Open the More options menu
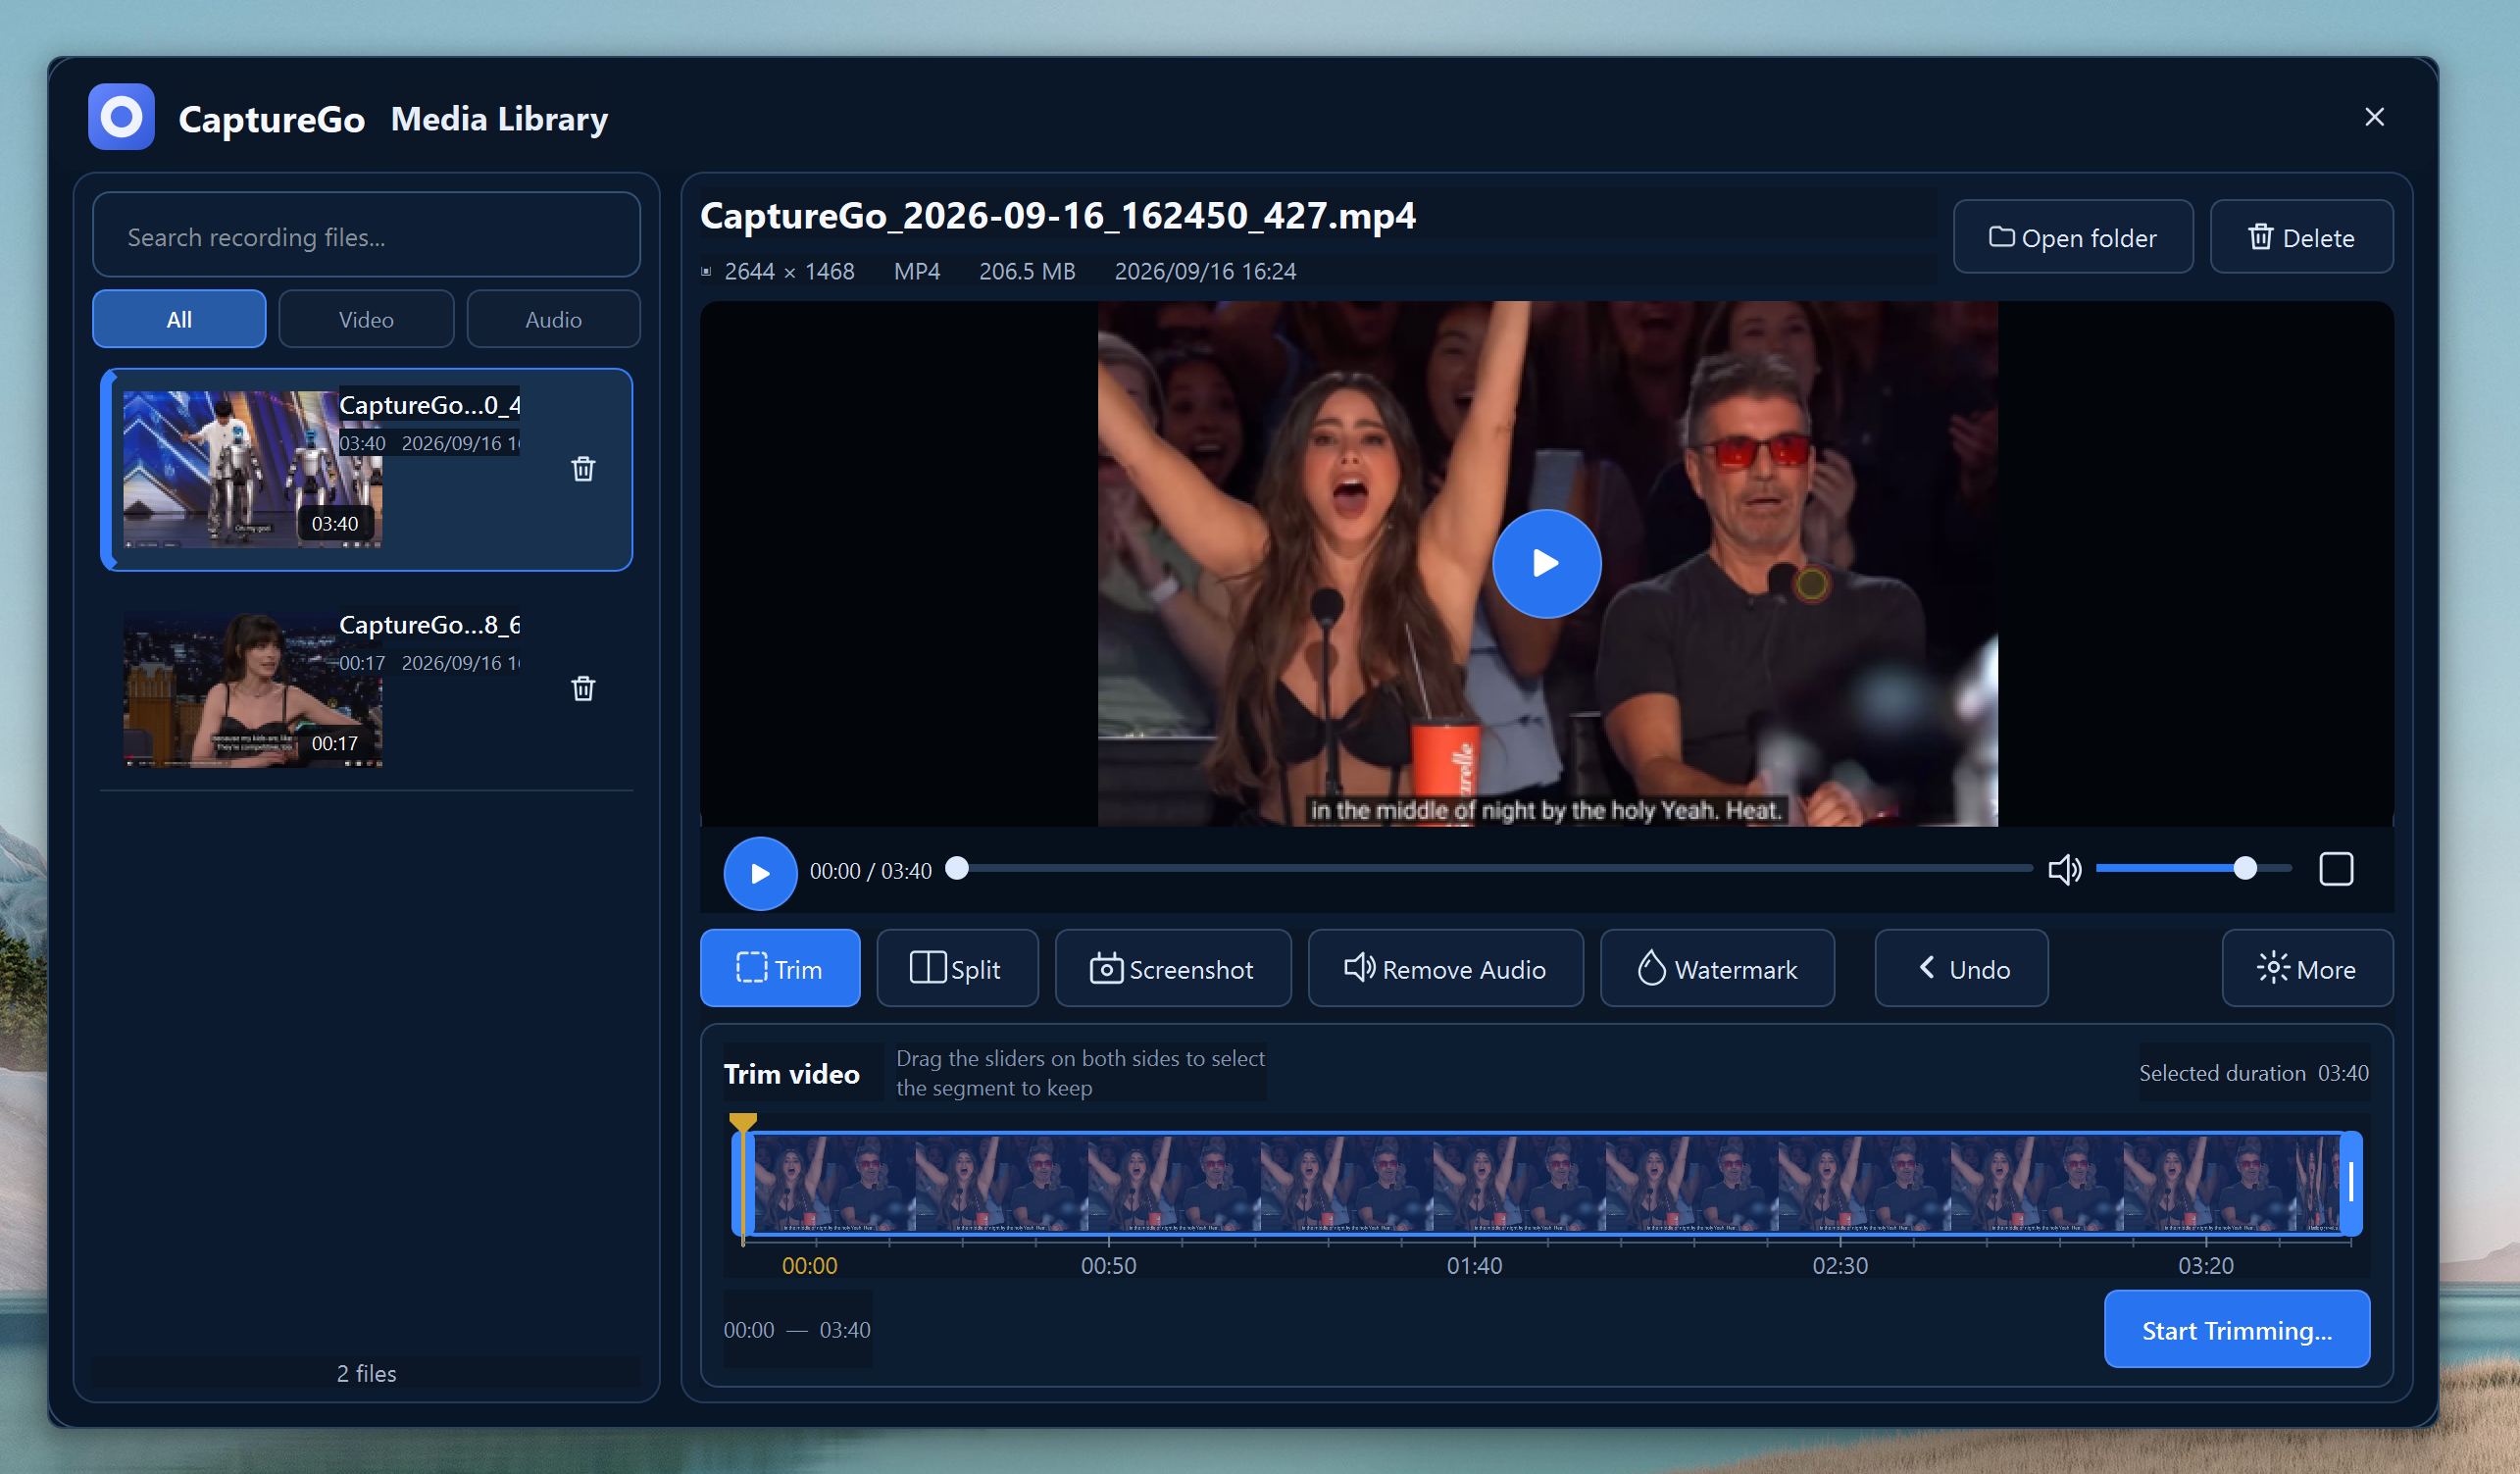 pos(2307,968)
